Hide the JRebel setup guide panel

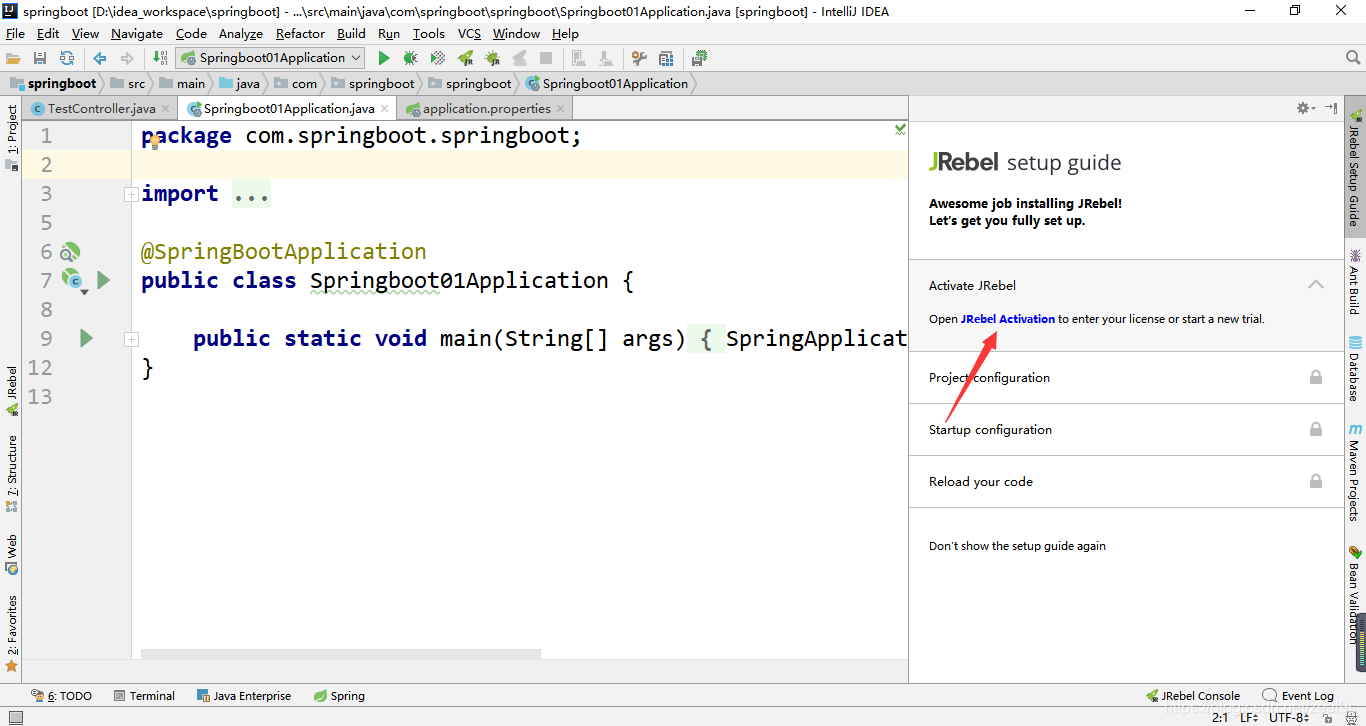1331,108
